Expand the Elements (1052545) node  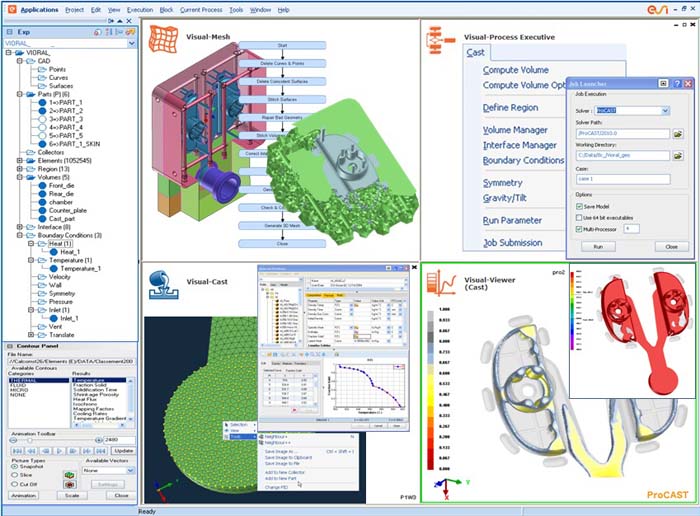click(x=20, y=161)
